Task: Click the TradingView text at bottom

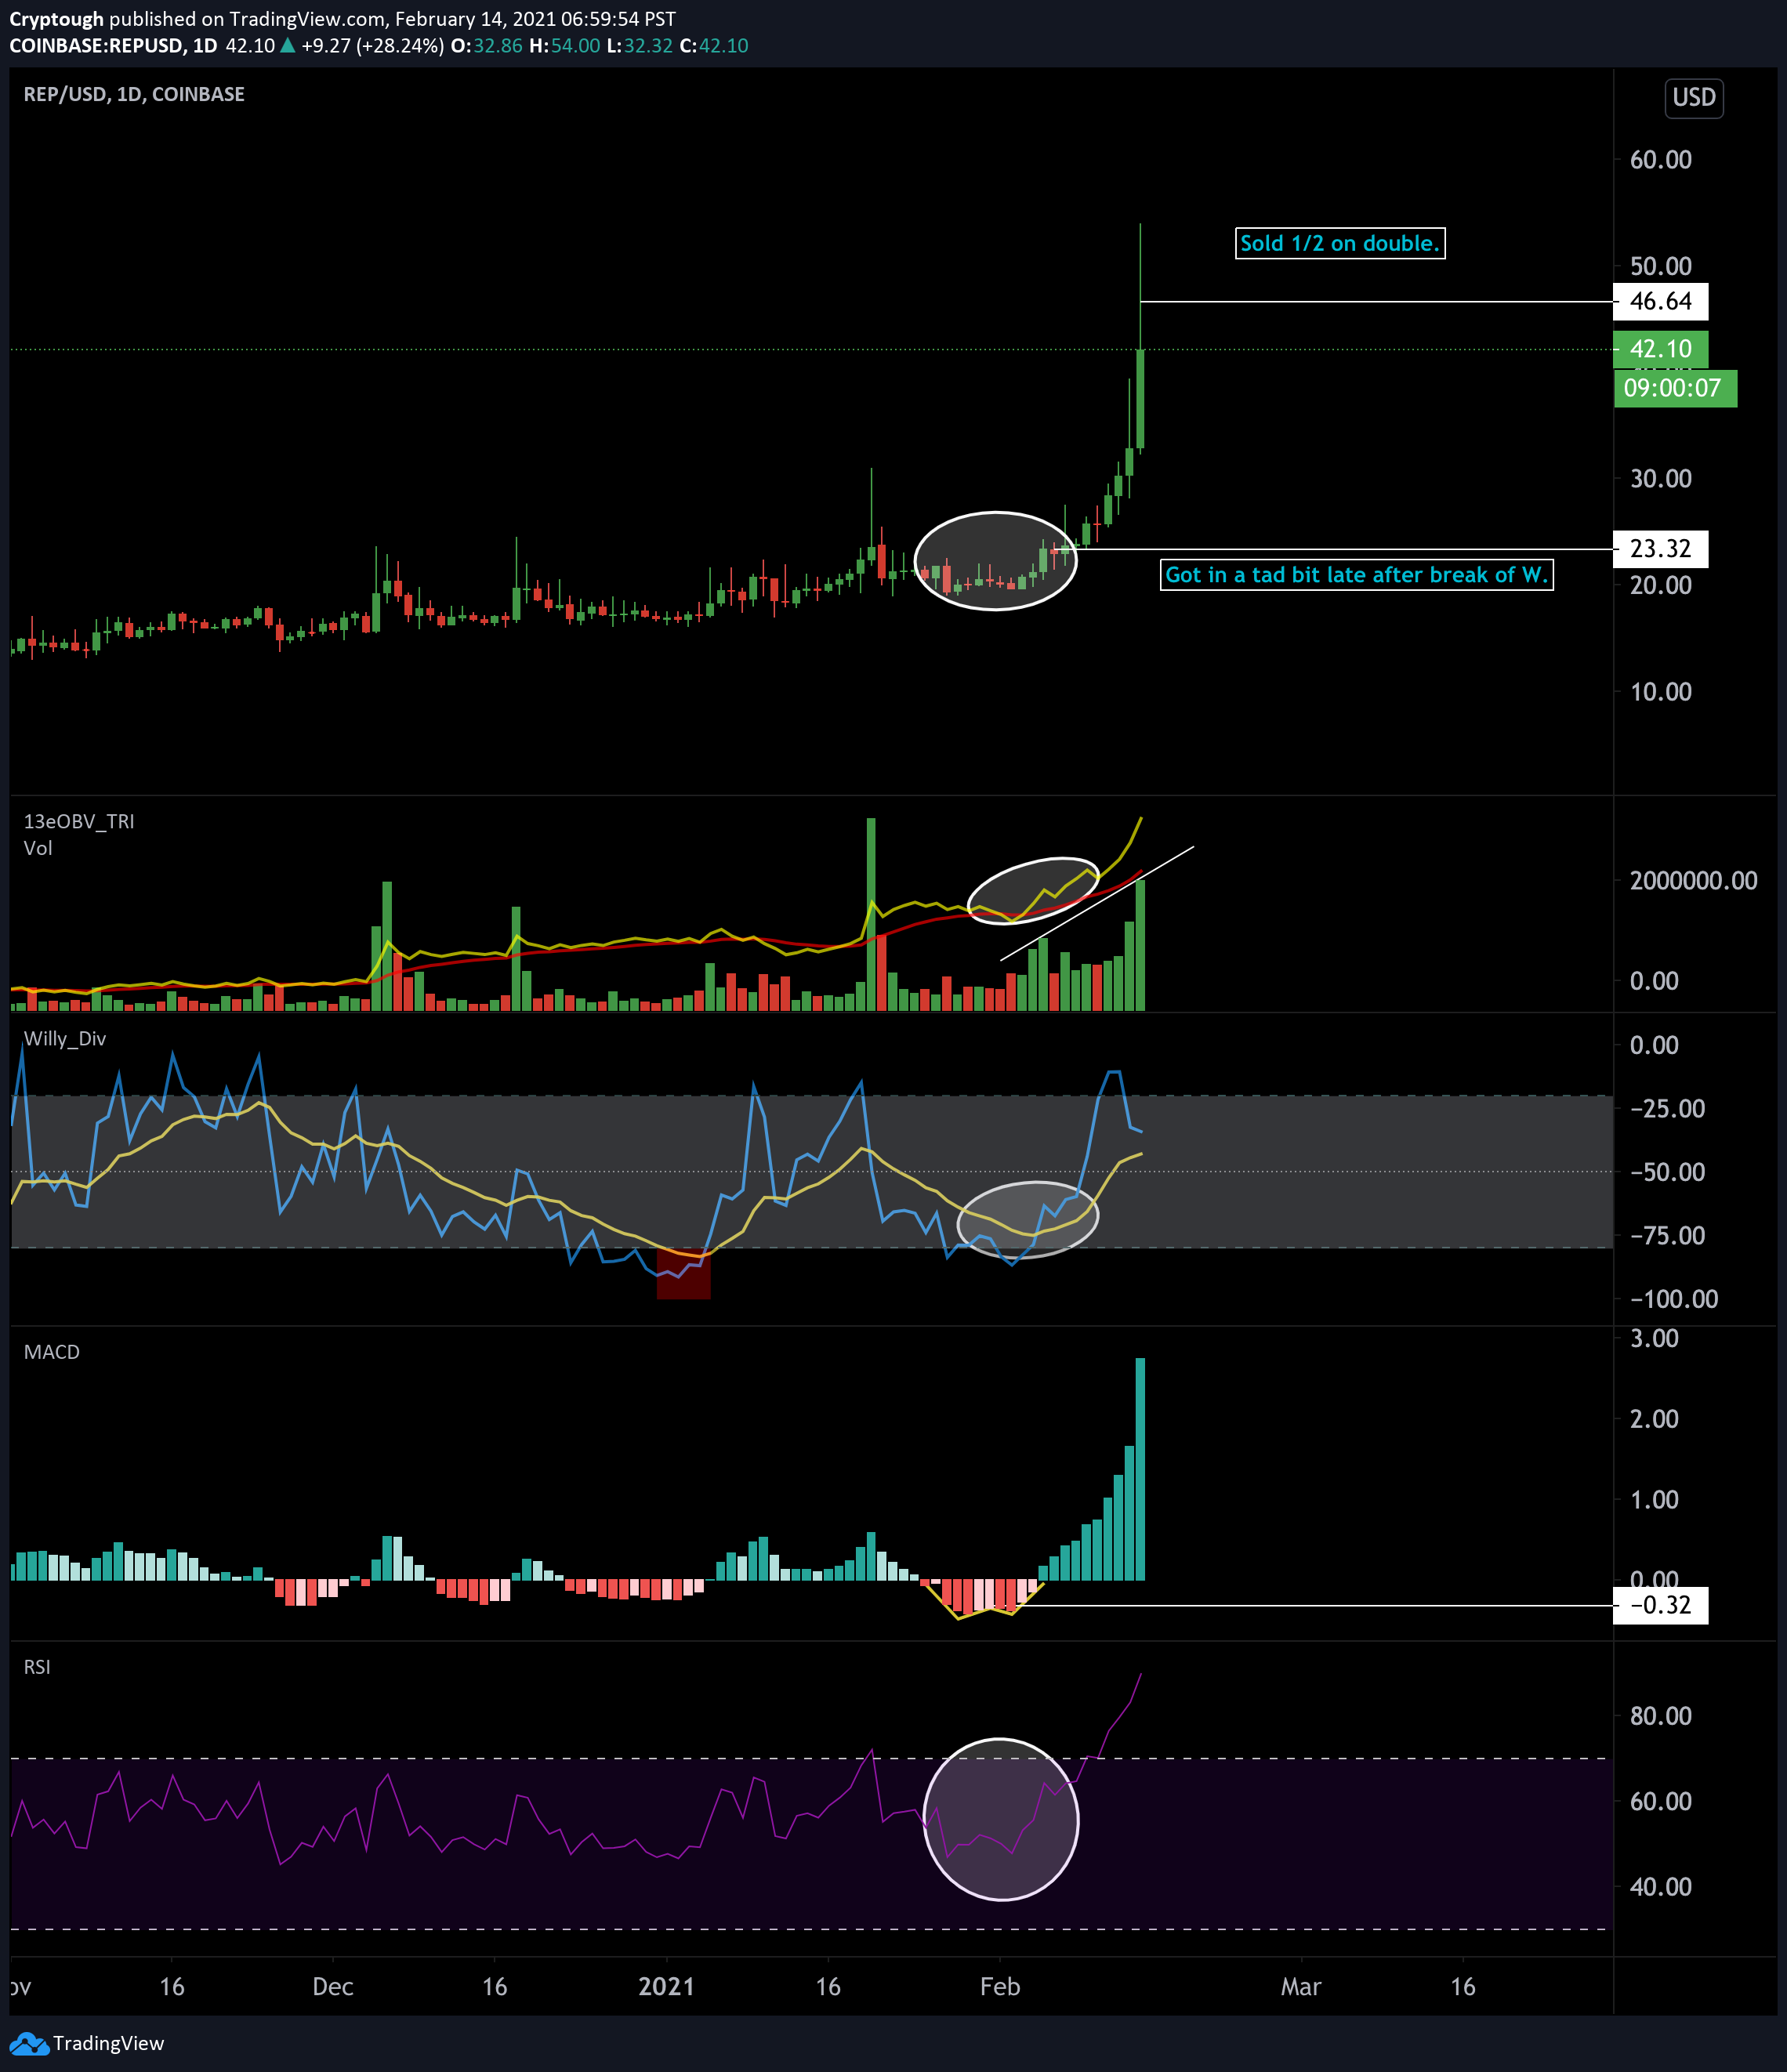Action: coord(108,2044)
